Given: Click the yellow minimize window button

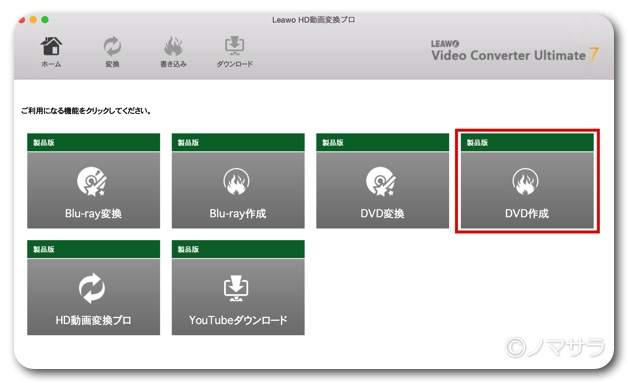Looking at the screenshot, I should pos(33,20).
